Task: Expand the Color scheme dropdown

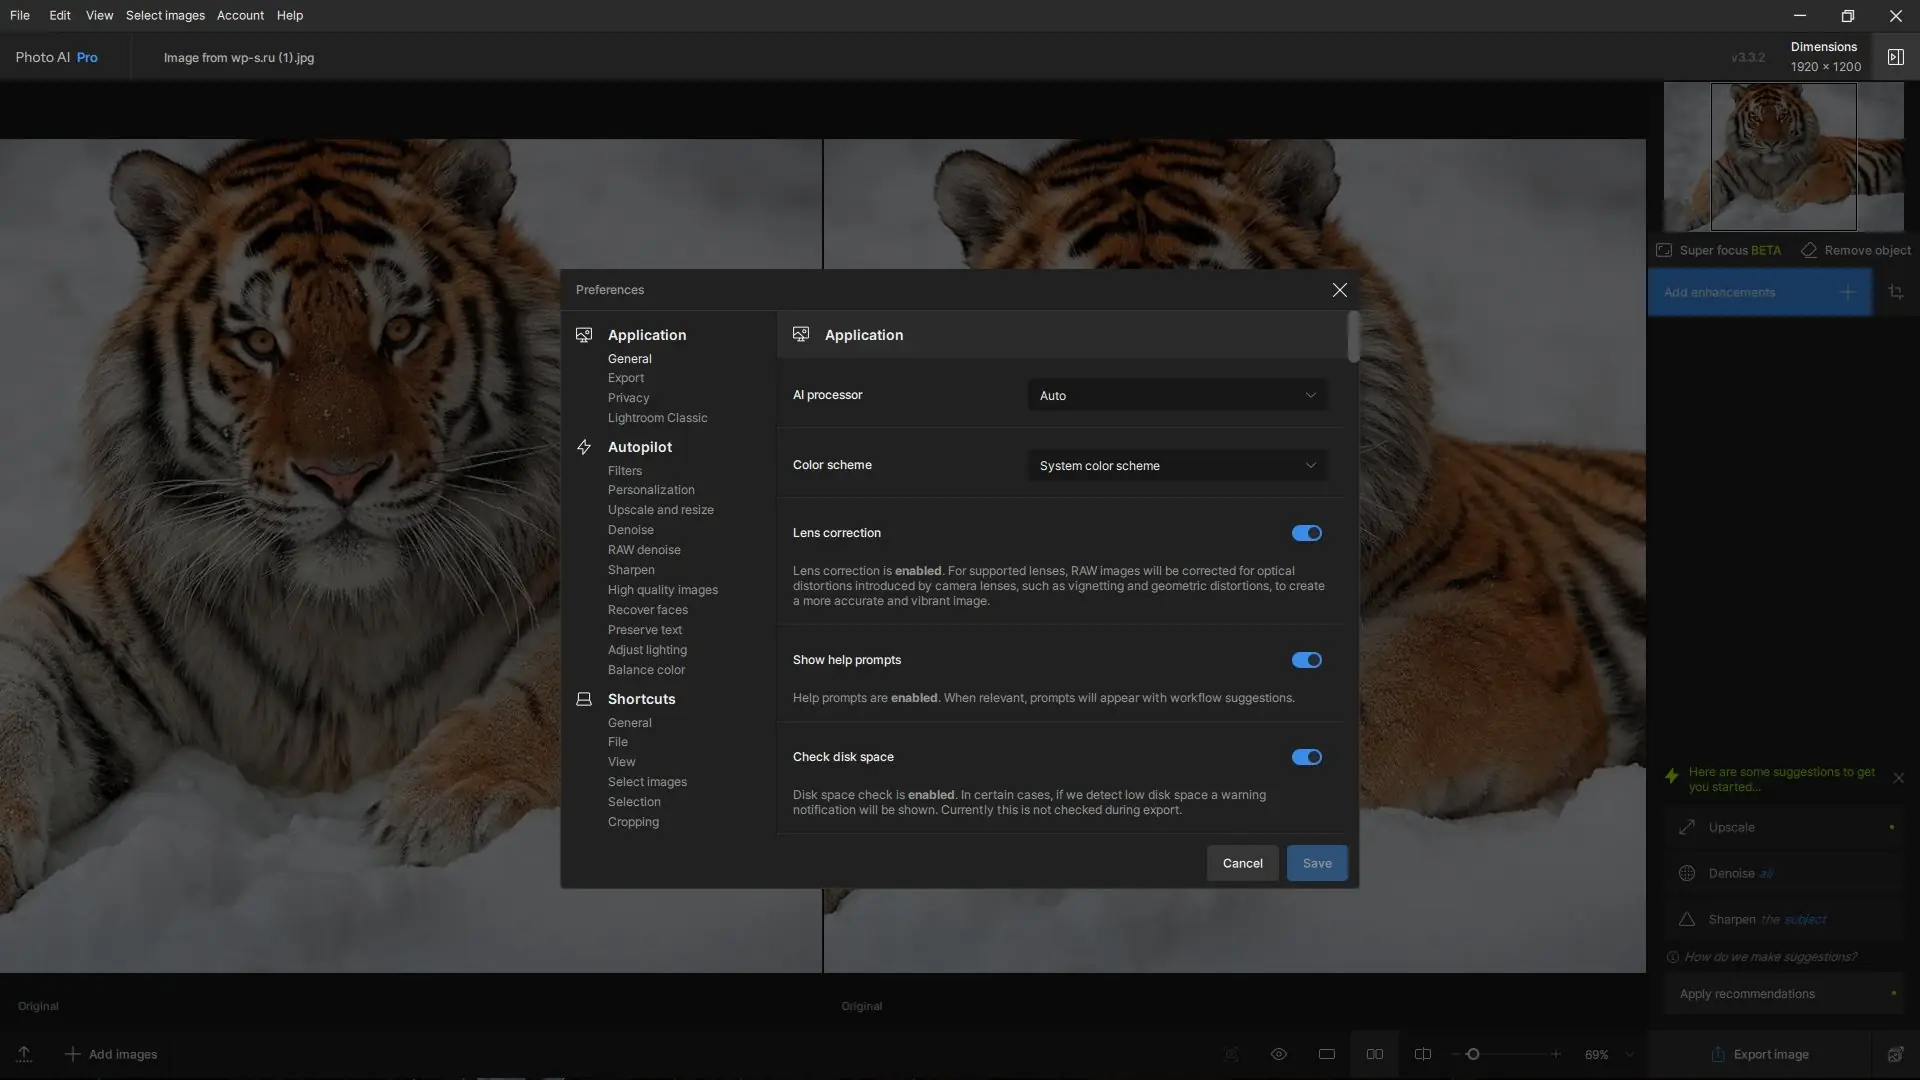Action: (x=1177, y=466)
